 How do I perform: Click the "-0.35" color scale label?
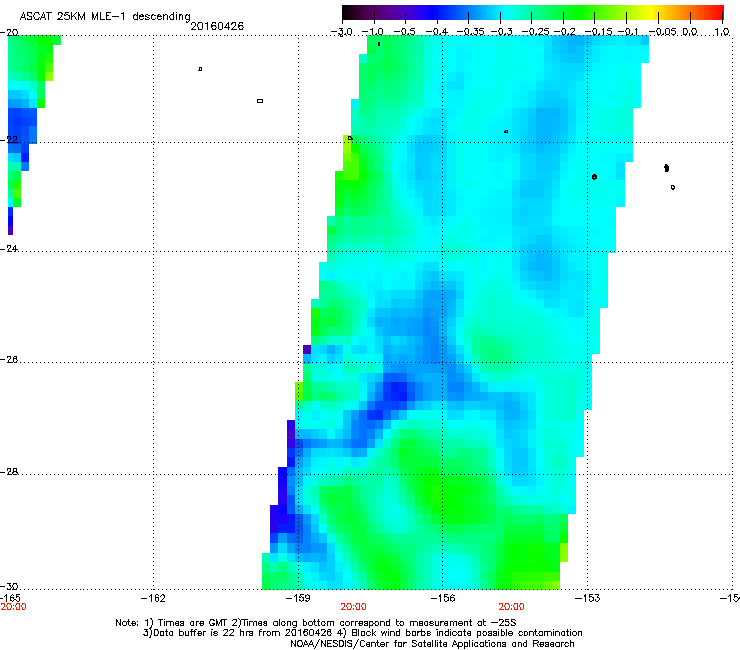point(471,32)
